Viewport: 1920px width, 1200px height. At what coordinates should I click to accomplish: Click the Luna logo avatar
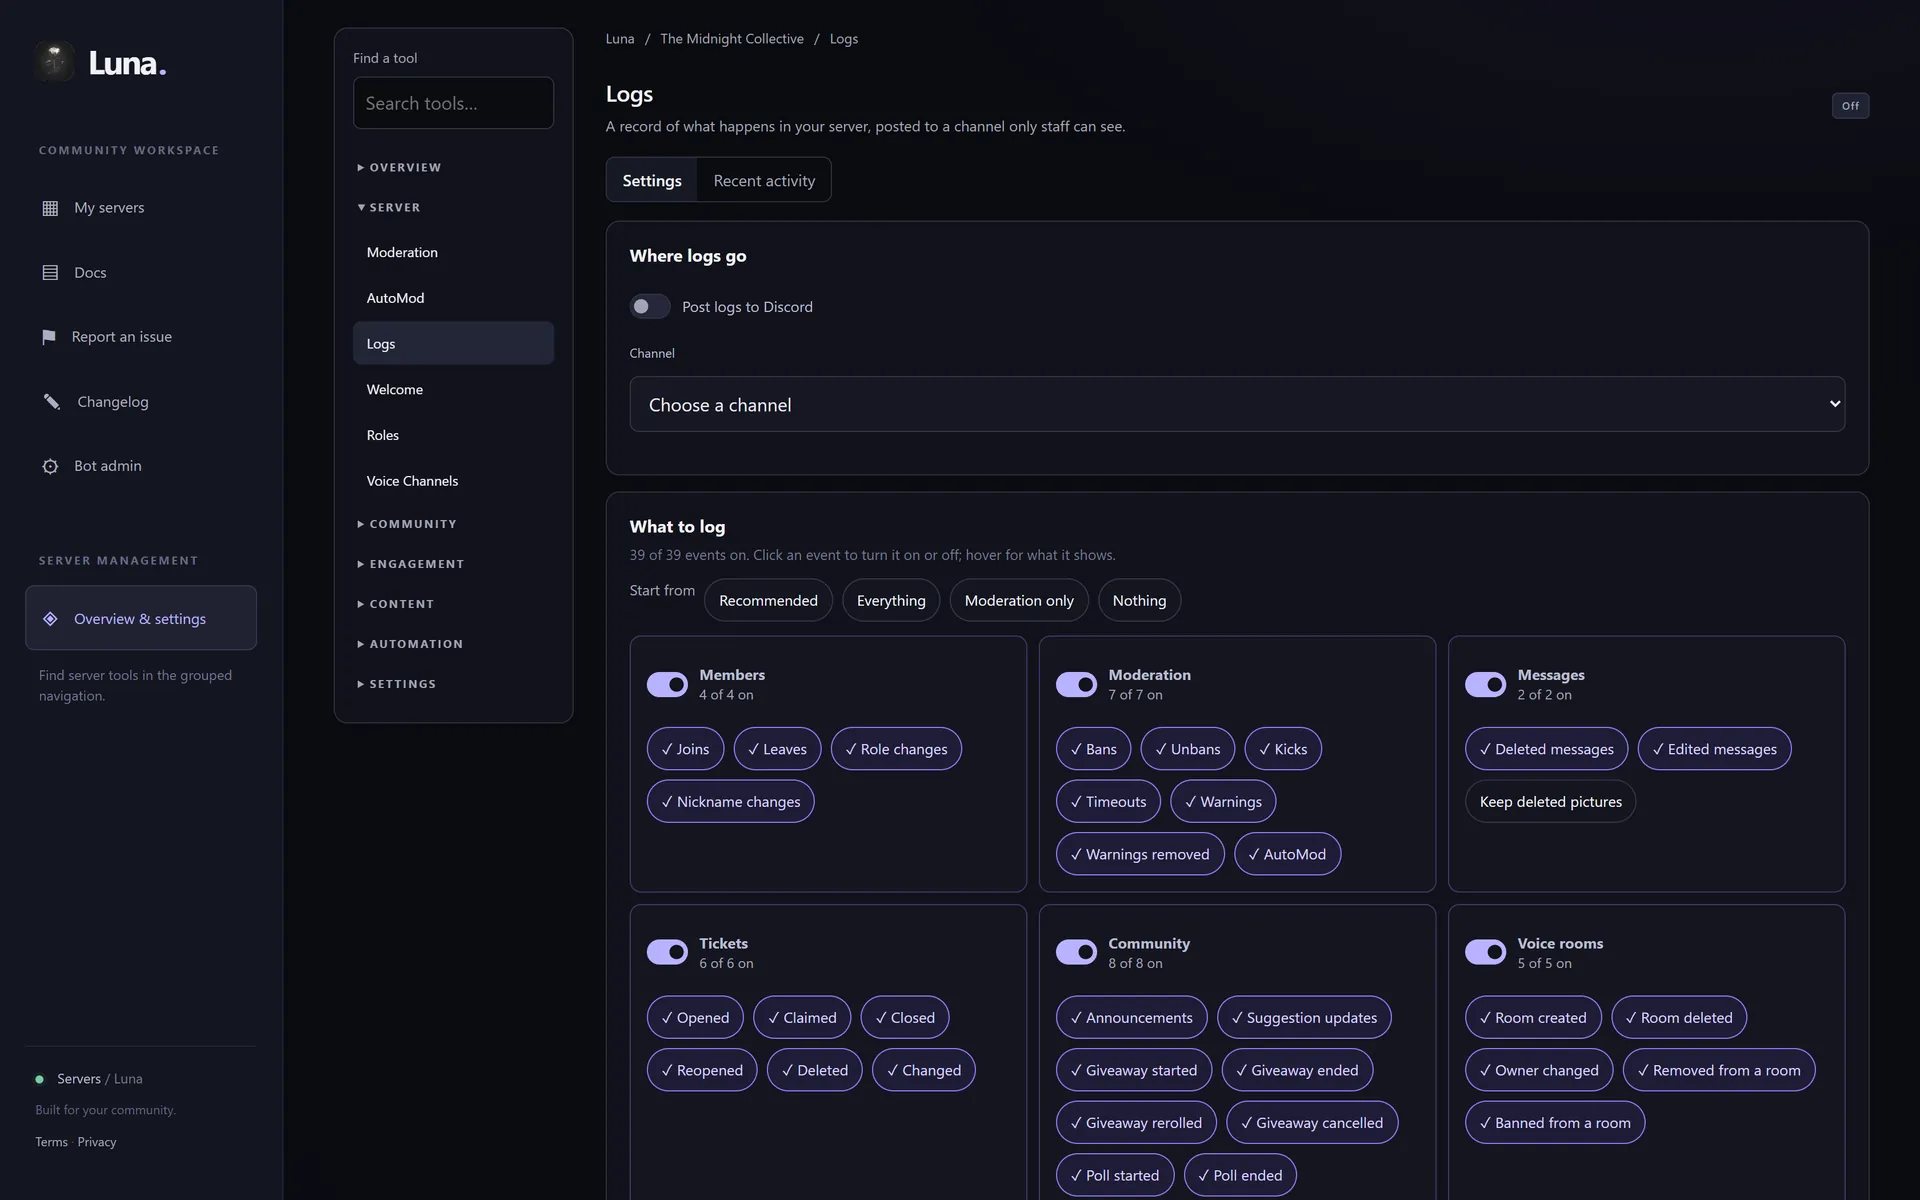point(54,62)
